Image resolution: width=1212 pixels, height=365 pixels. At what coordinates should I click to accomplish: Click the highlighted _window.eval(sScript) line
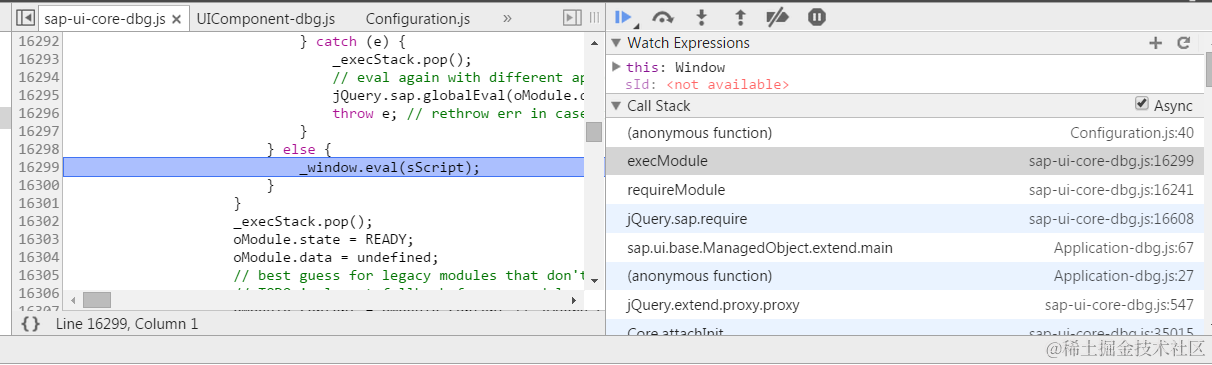323,167
